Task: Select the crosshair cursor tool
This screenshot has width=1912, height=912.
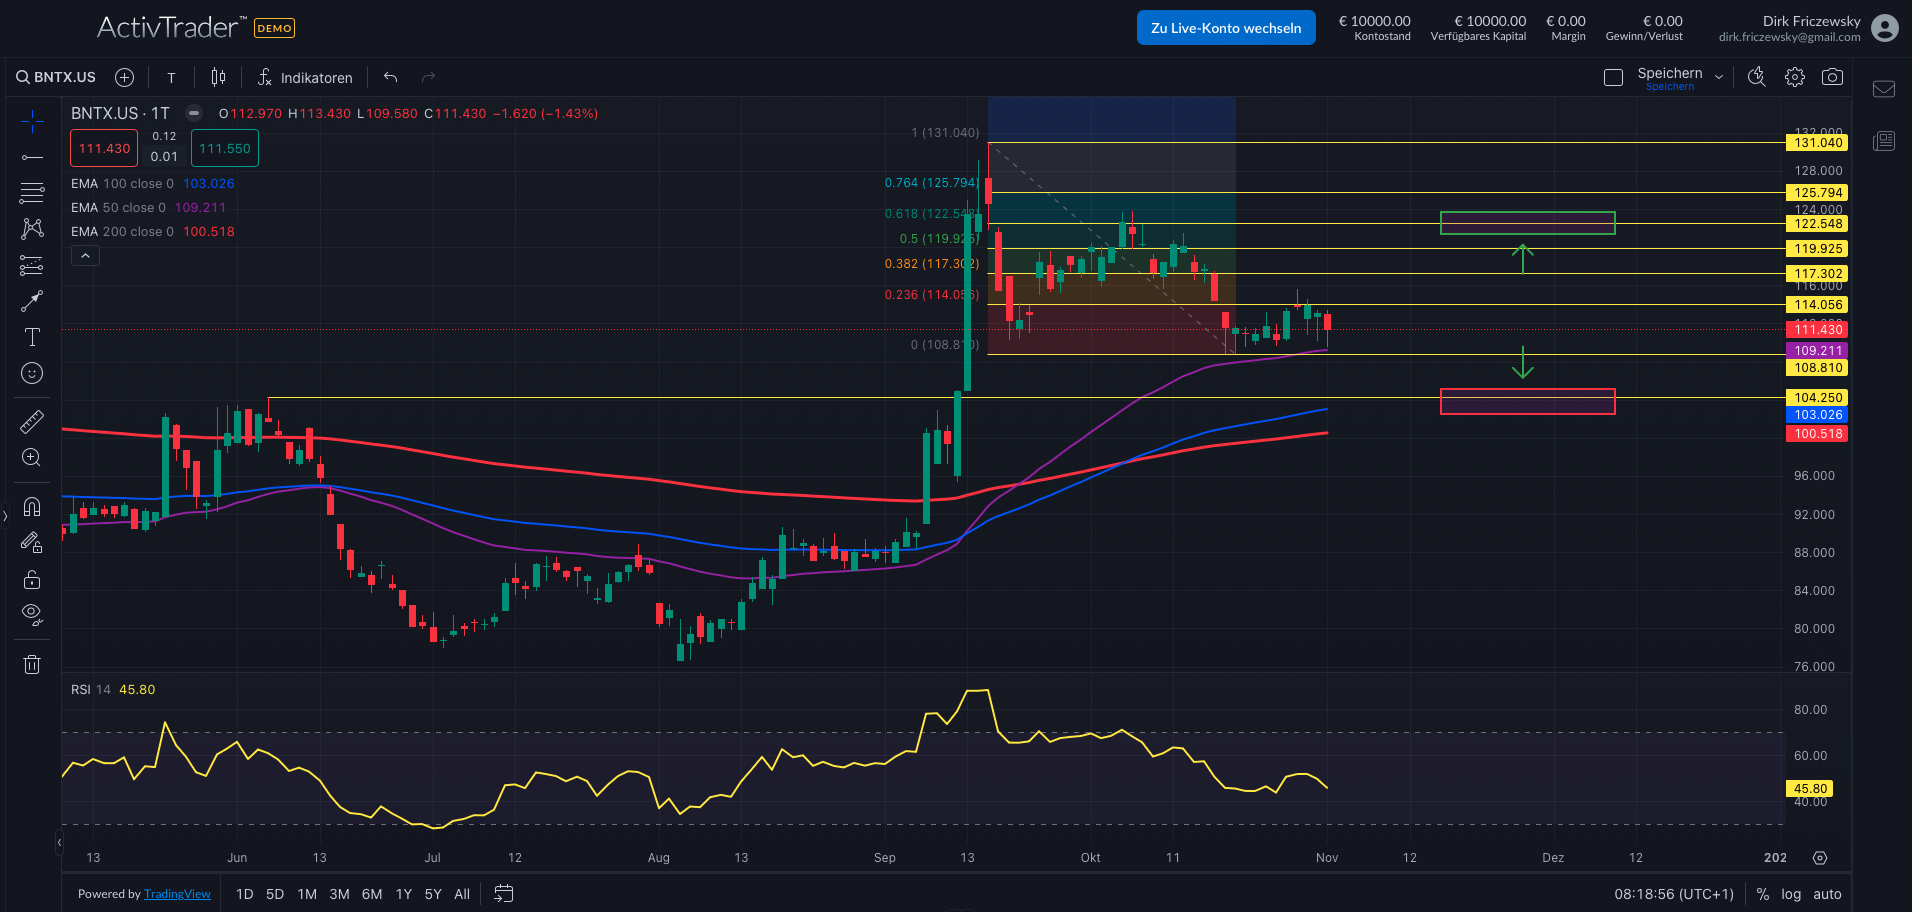Action: [x=32, y=122]
